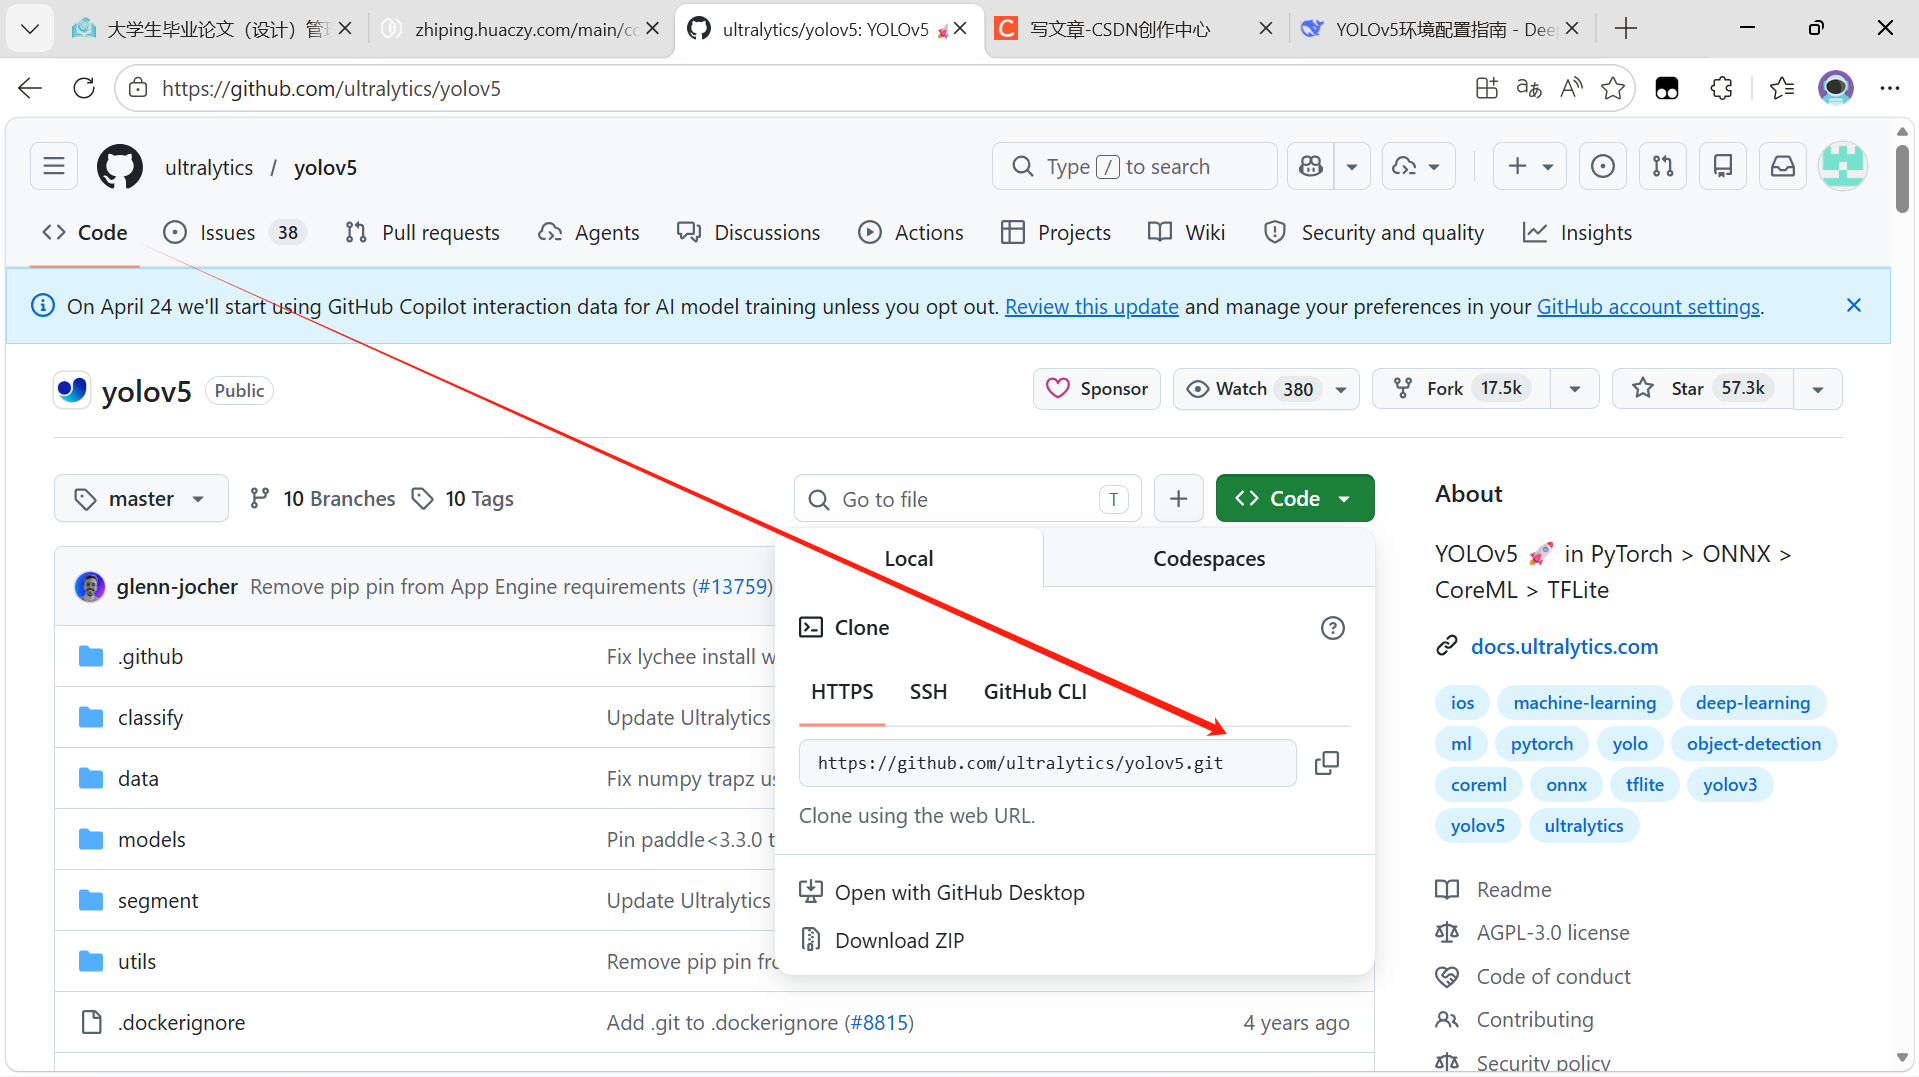The width and height of the screenshot is (1919, 1077).
Task: Click the read aloud icon
Action: [1571, 88]
